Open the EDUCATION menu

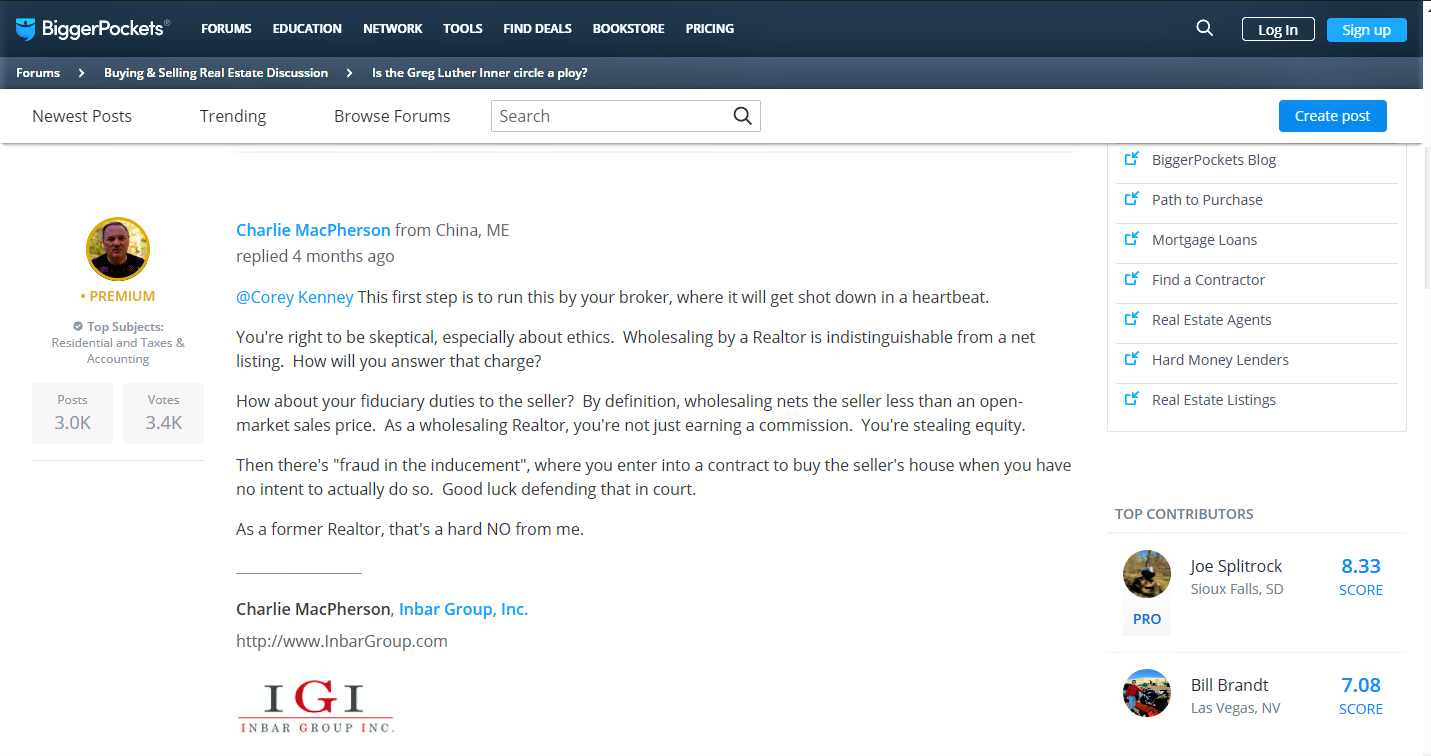tap(307, 29)
